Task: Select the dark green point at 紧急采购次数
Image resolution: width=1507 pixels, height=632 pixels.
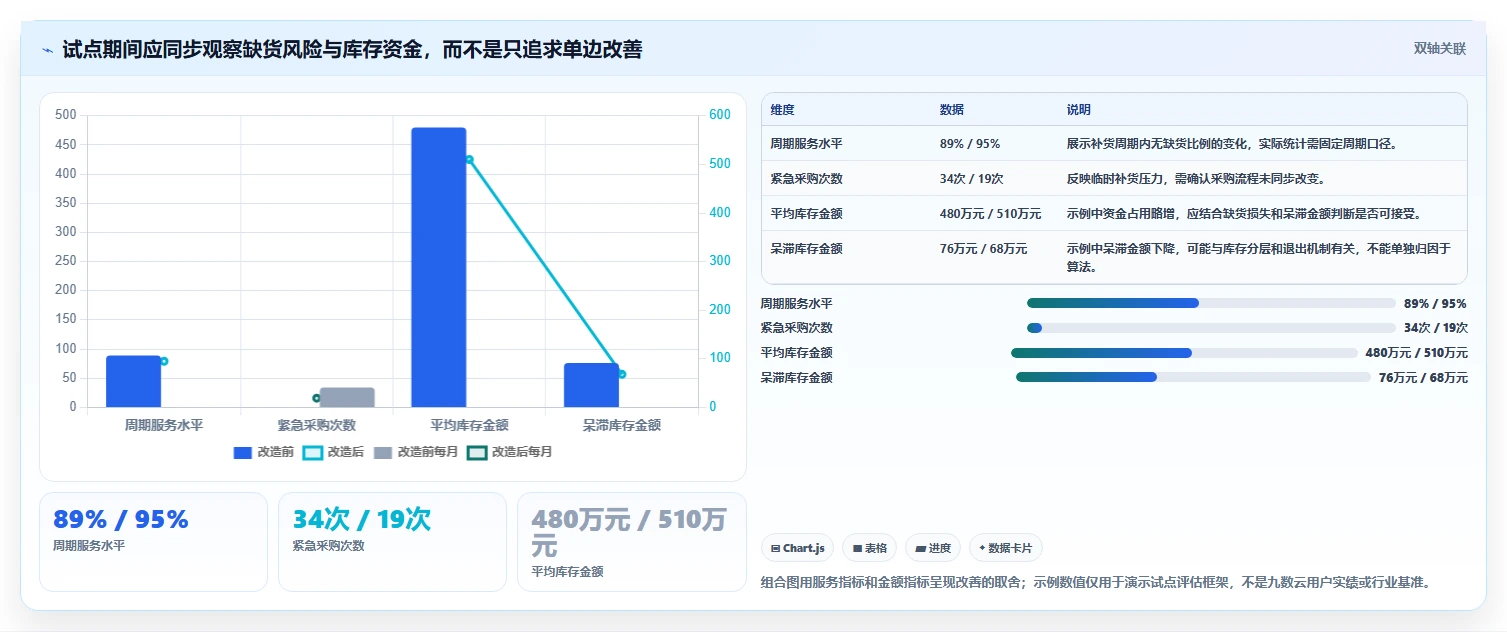Action: click(316, 398)
